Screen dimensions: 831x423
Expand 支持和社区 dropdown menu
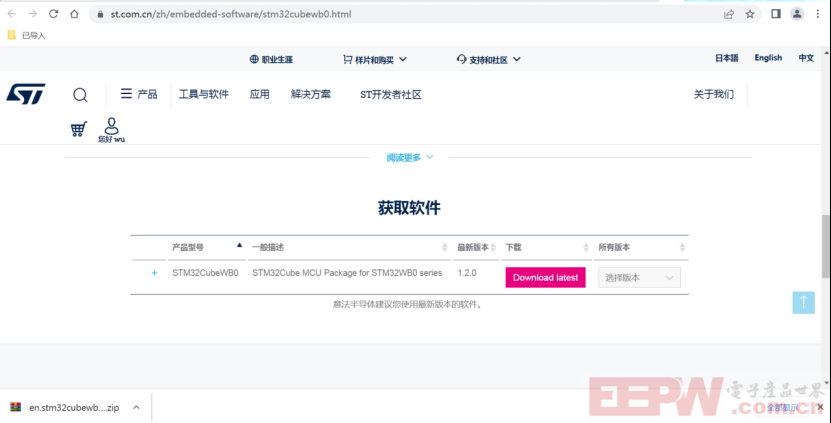[489, 59]
